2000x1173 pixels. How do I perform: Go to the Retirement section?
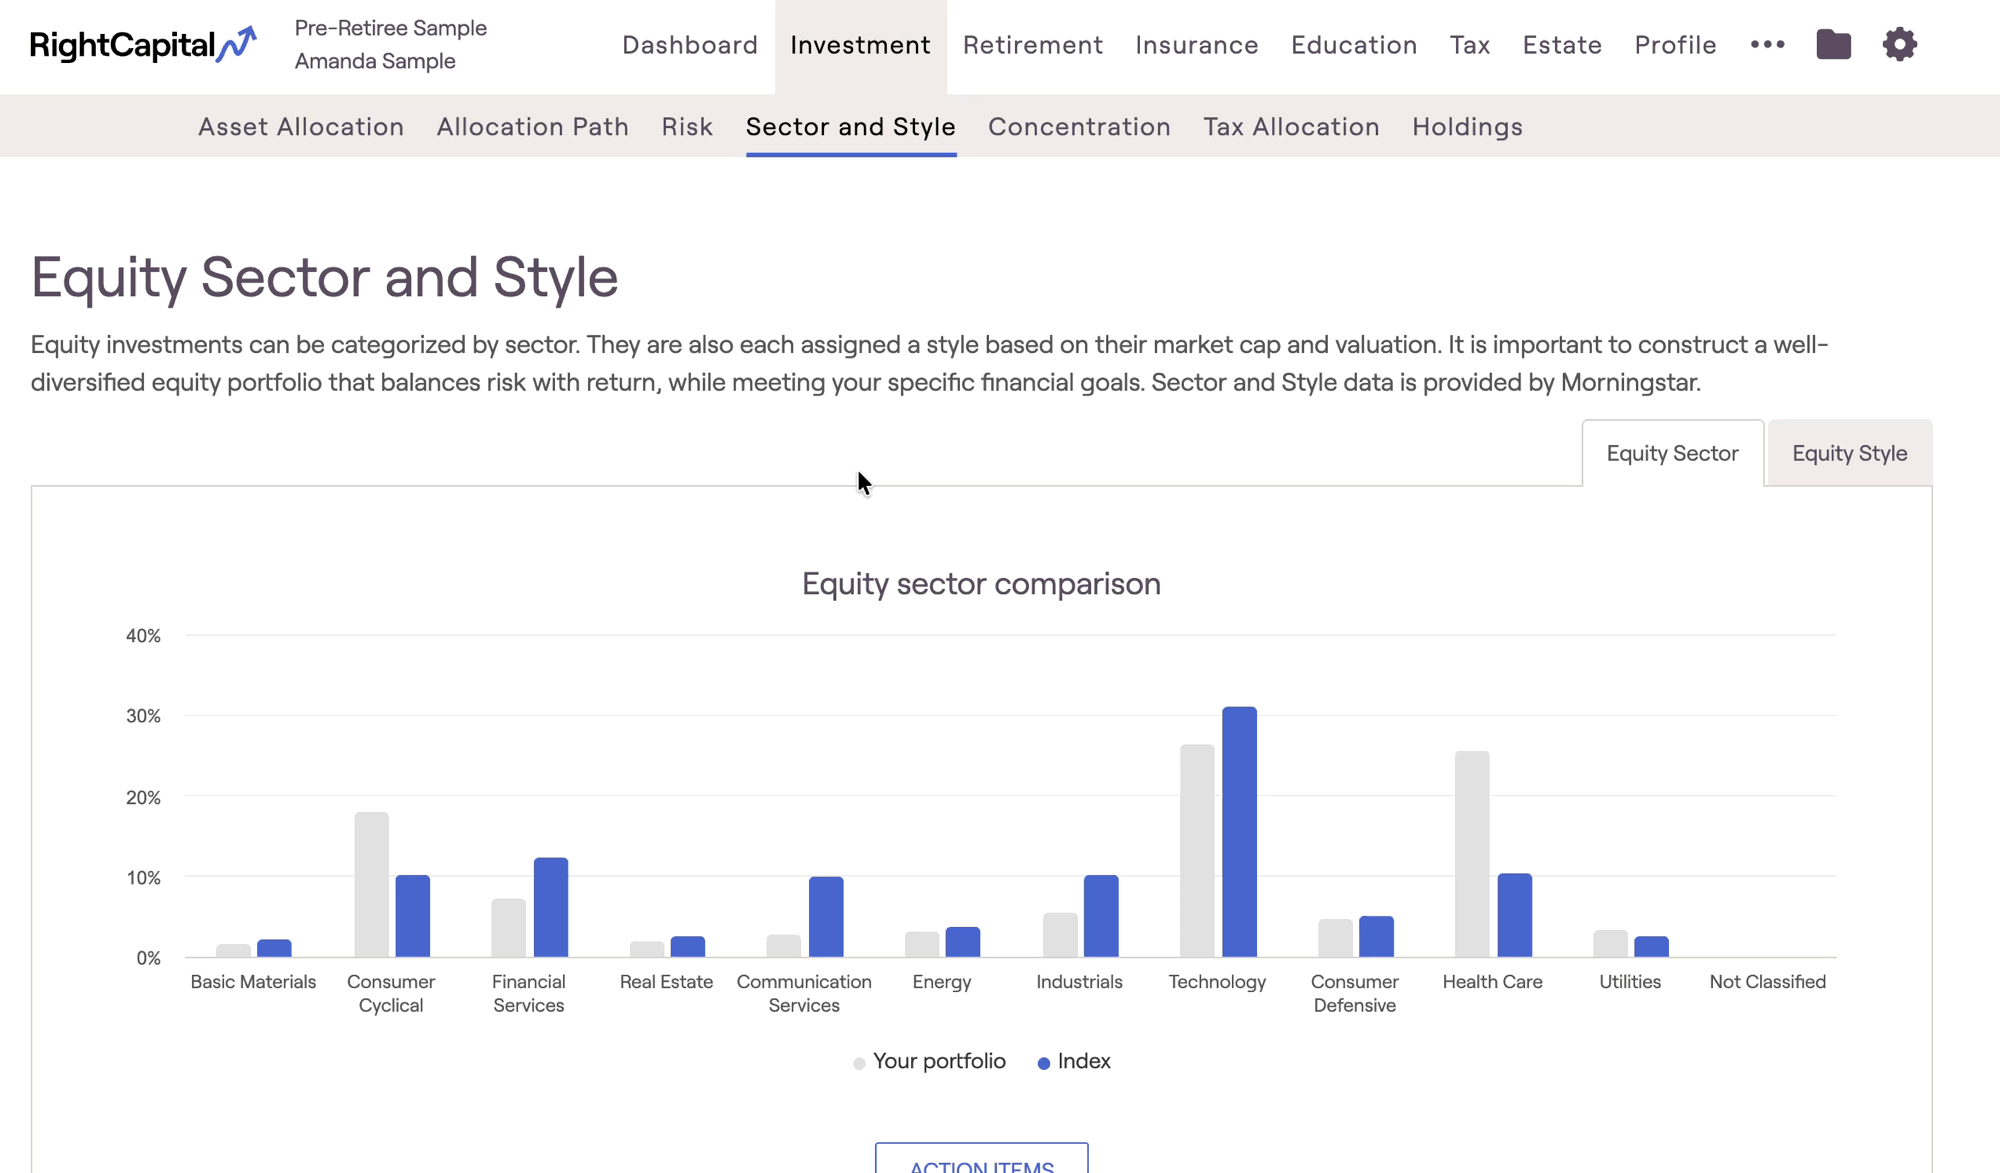tap(1033, 45)
